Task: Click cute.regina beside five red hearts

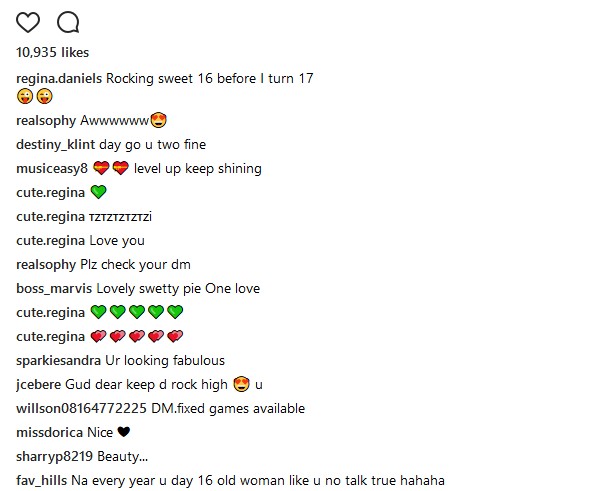Action: [51, 337]
